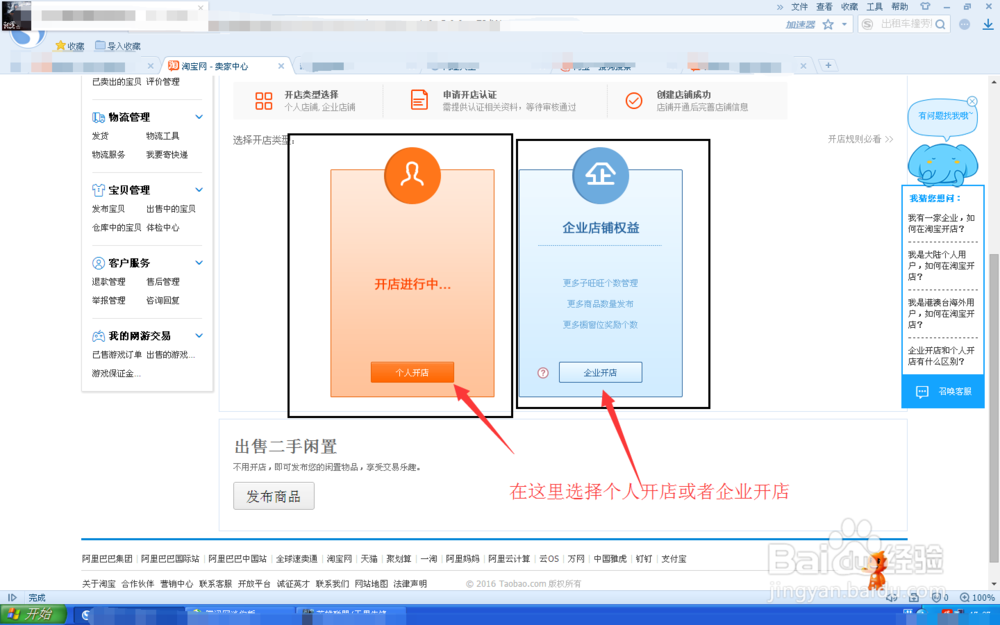Open the 工具 menu in the browser
This screenshot has width=1000, height=625.
875,7
